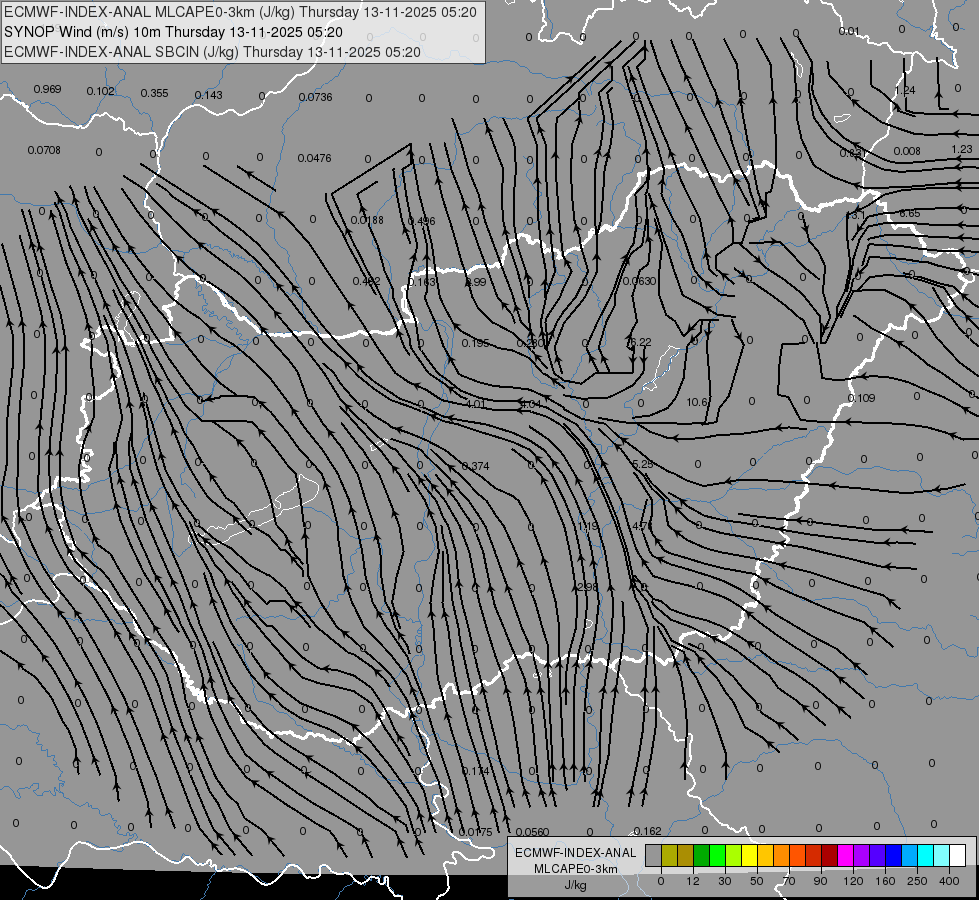979x900 pixels.
Task: Click the map value 0.0476
Action: (x=315, y=158)
